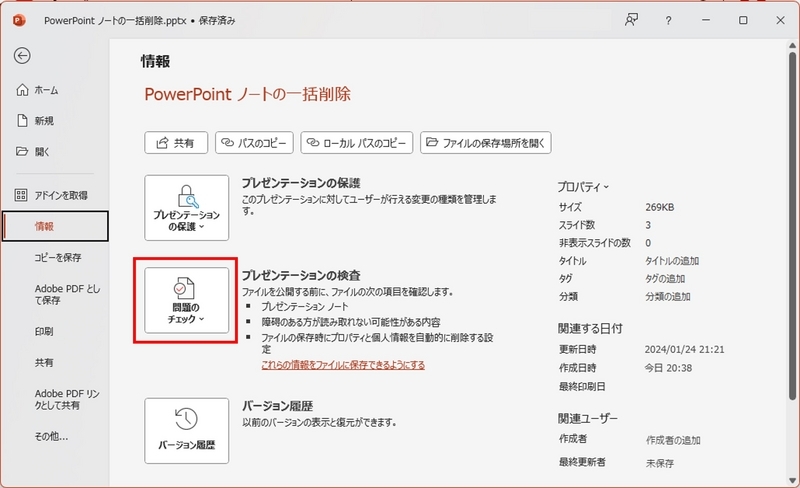Image resolution: width=800 pixels, height=488 pixels.
Task: Click 作成者の追加 field
Action: point(673,440)
